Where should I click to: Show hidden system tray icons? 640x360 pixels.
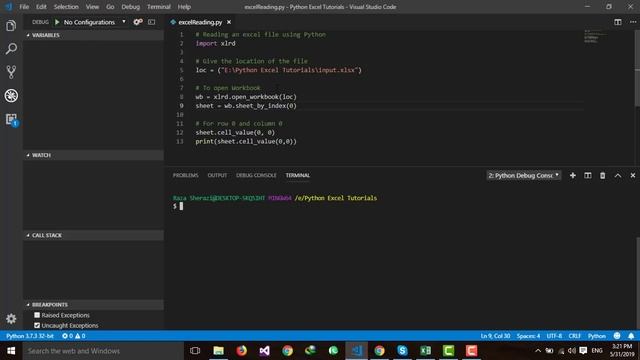coord(538,351)
